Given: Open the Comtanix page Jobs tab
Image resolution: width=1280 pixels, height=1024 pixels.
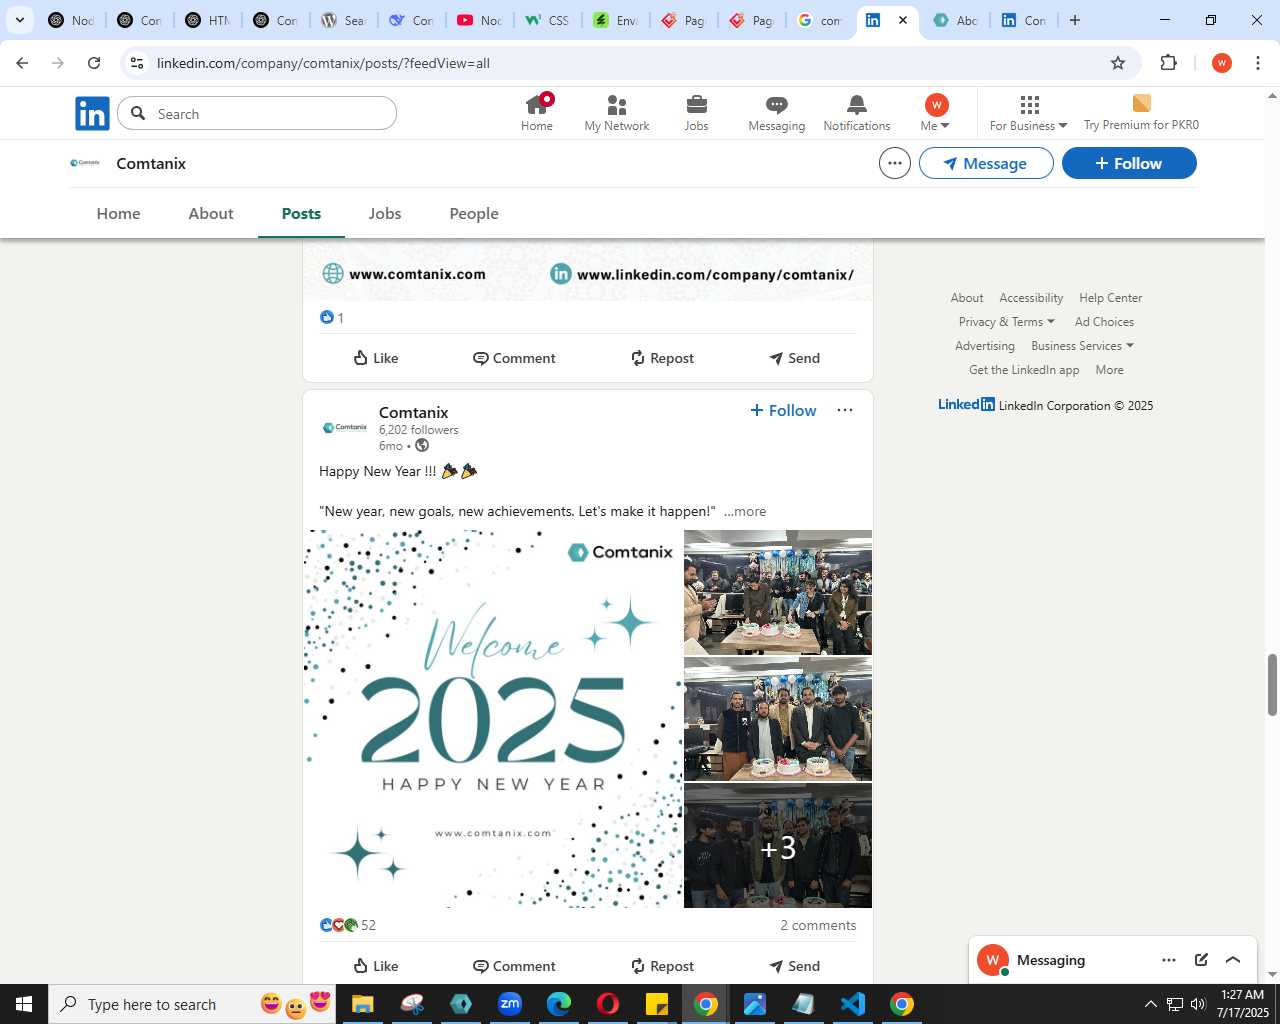Looking at the screenshot, I should [385, 213].
